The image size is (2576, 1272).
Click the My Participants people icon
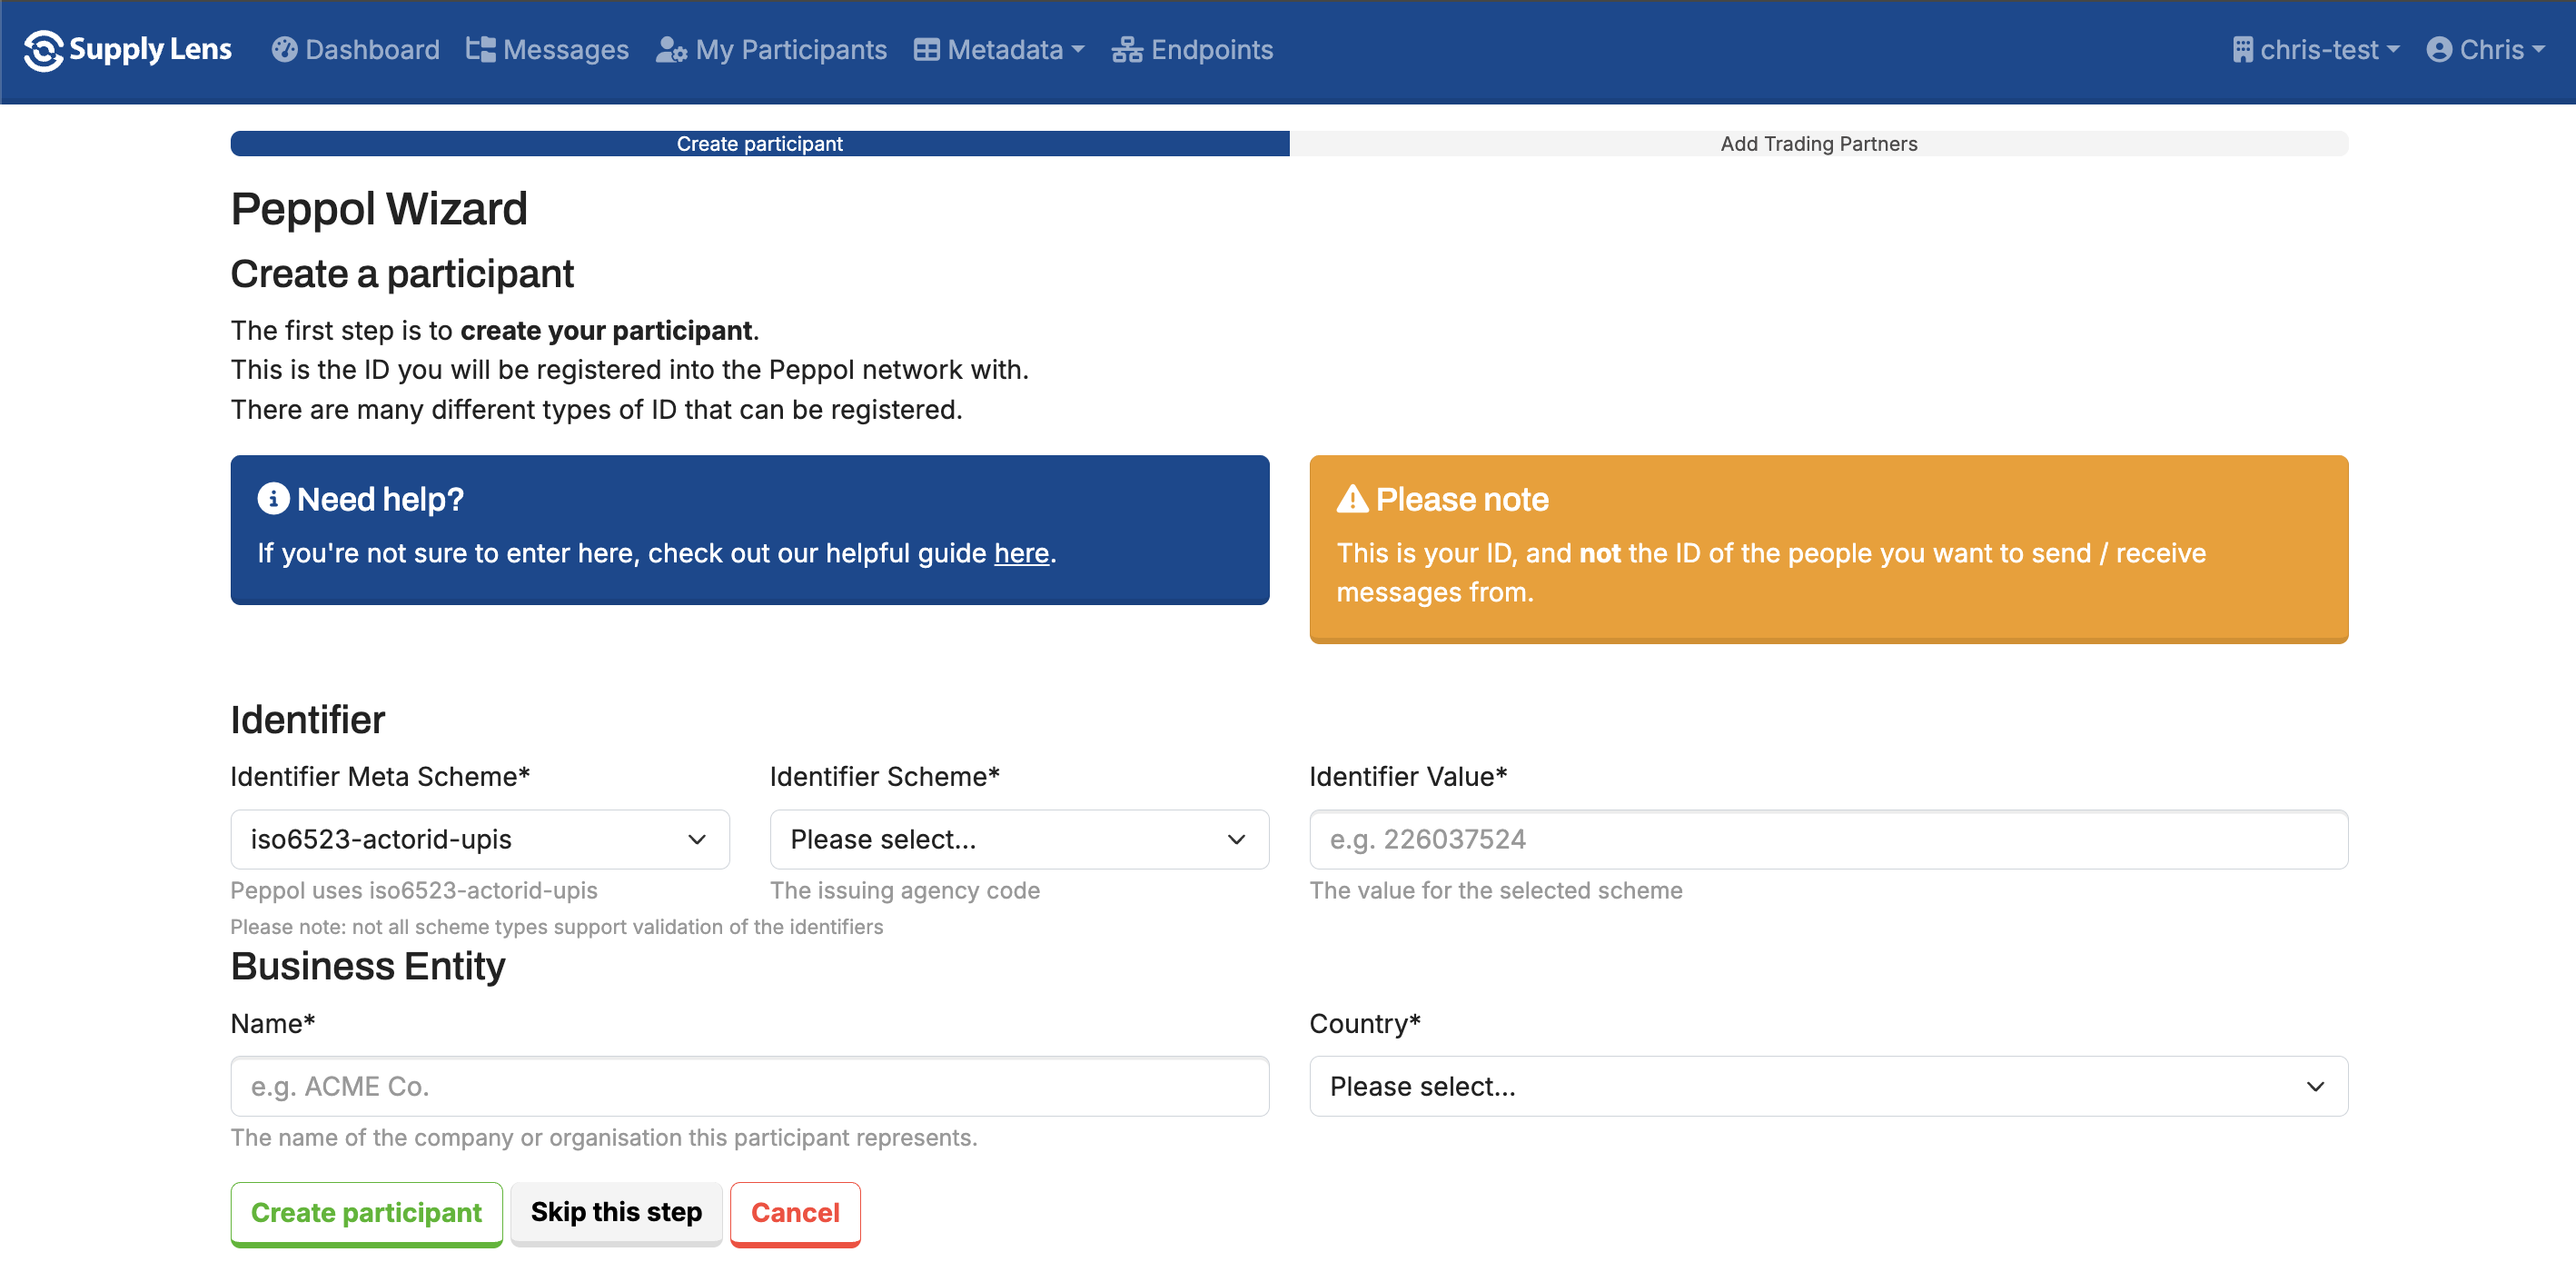coord(671,50)
